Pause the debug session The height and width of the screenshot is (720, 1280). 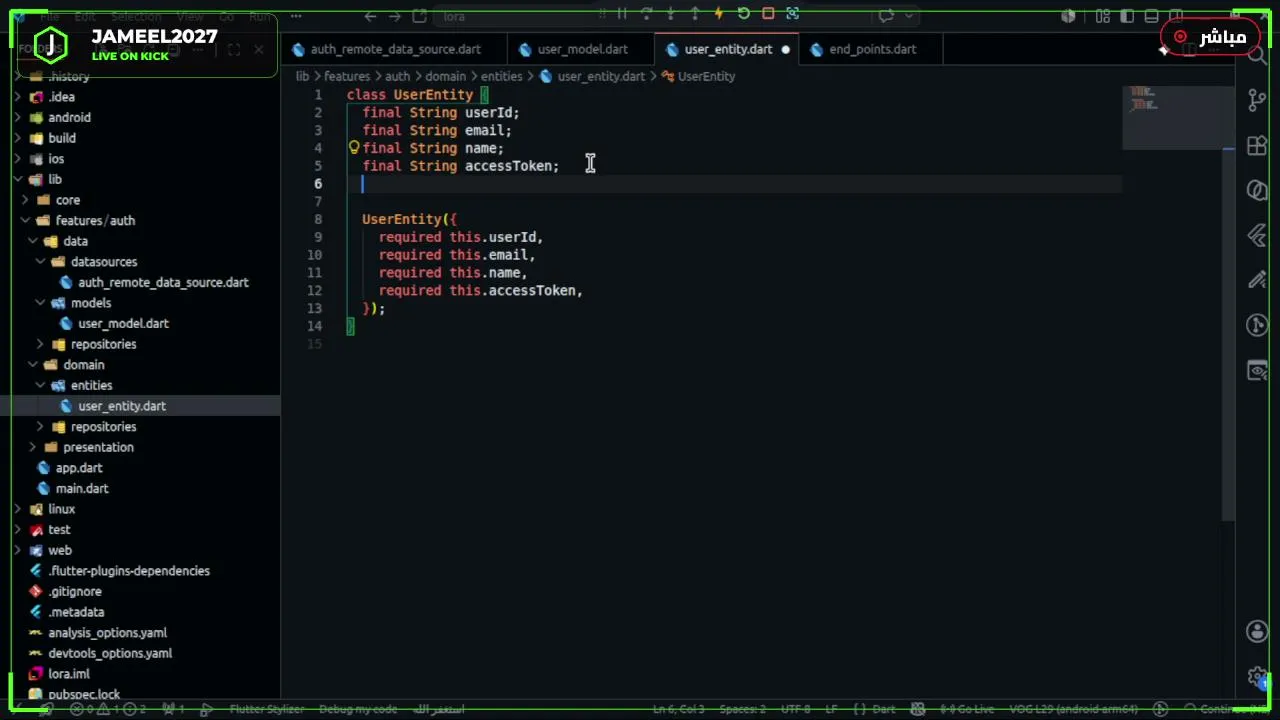(x=622, y=14)
